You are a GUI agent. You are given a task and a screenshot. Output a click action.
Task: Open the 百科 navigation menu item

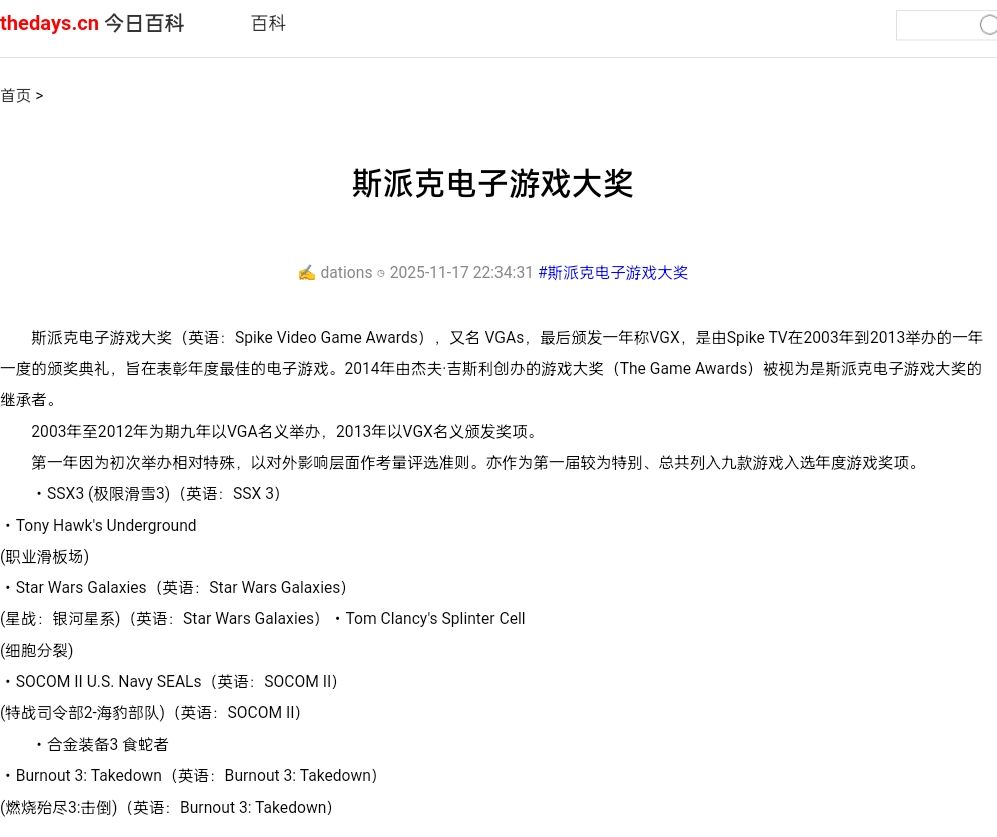click(268, 24)
